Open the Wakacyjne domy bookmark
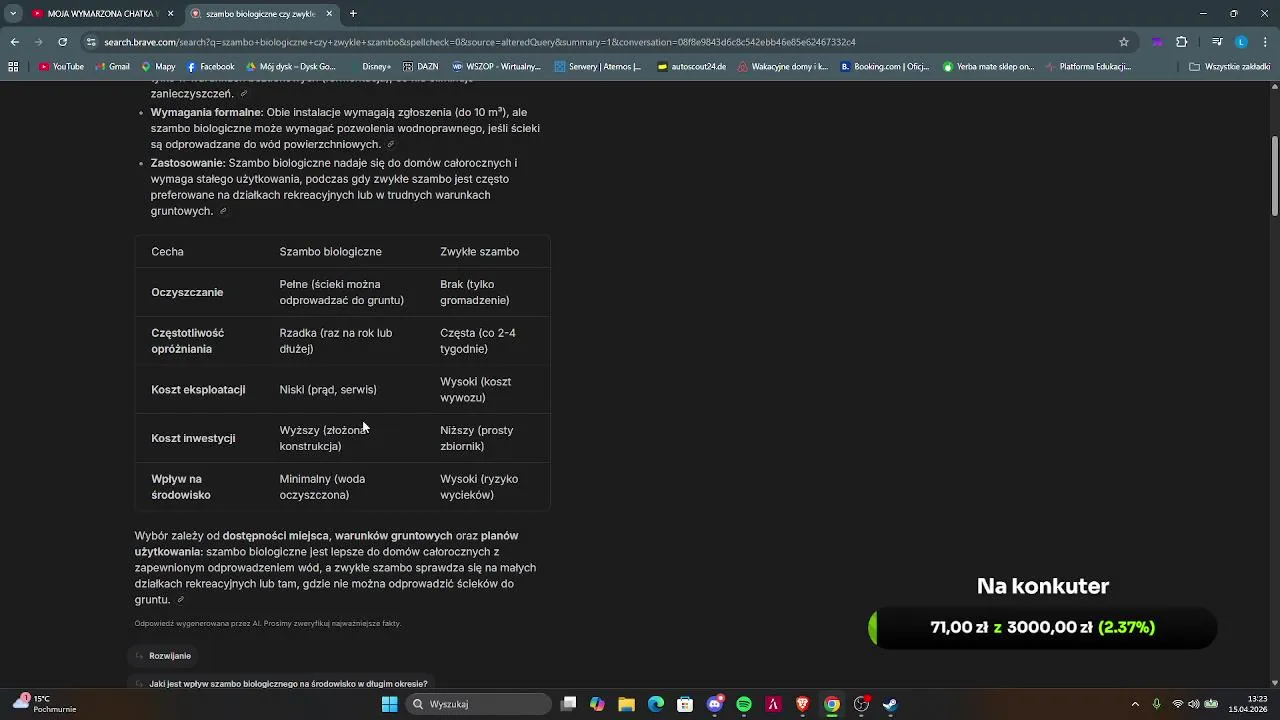Screen dimensions: 1280x720 point(783,67)
